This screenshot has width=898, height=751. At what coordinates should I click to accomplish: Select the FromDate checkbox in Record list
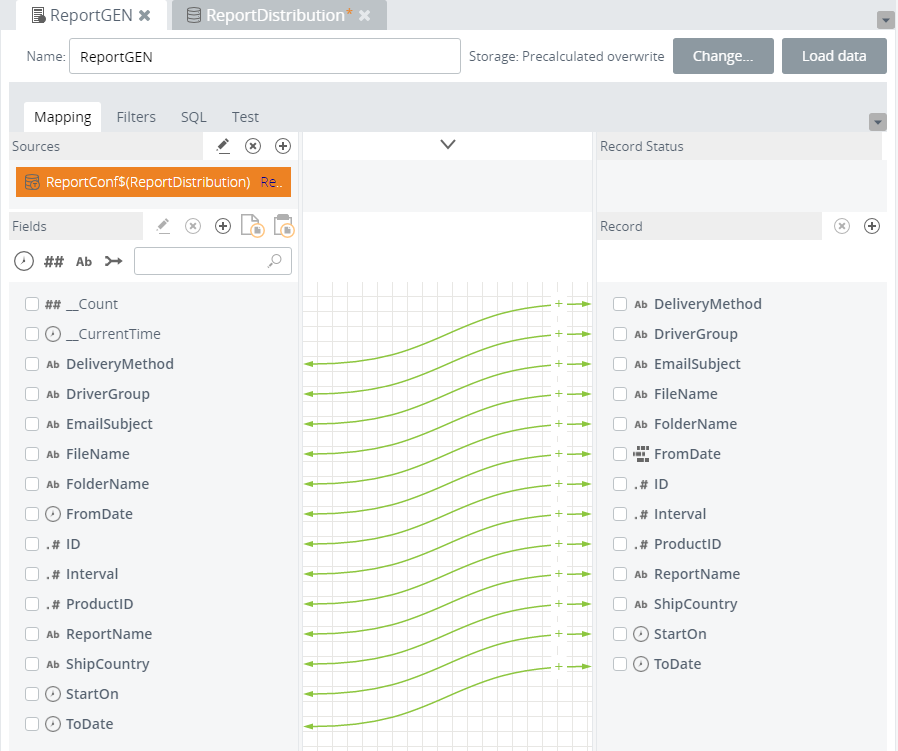[x=620, y=454]
